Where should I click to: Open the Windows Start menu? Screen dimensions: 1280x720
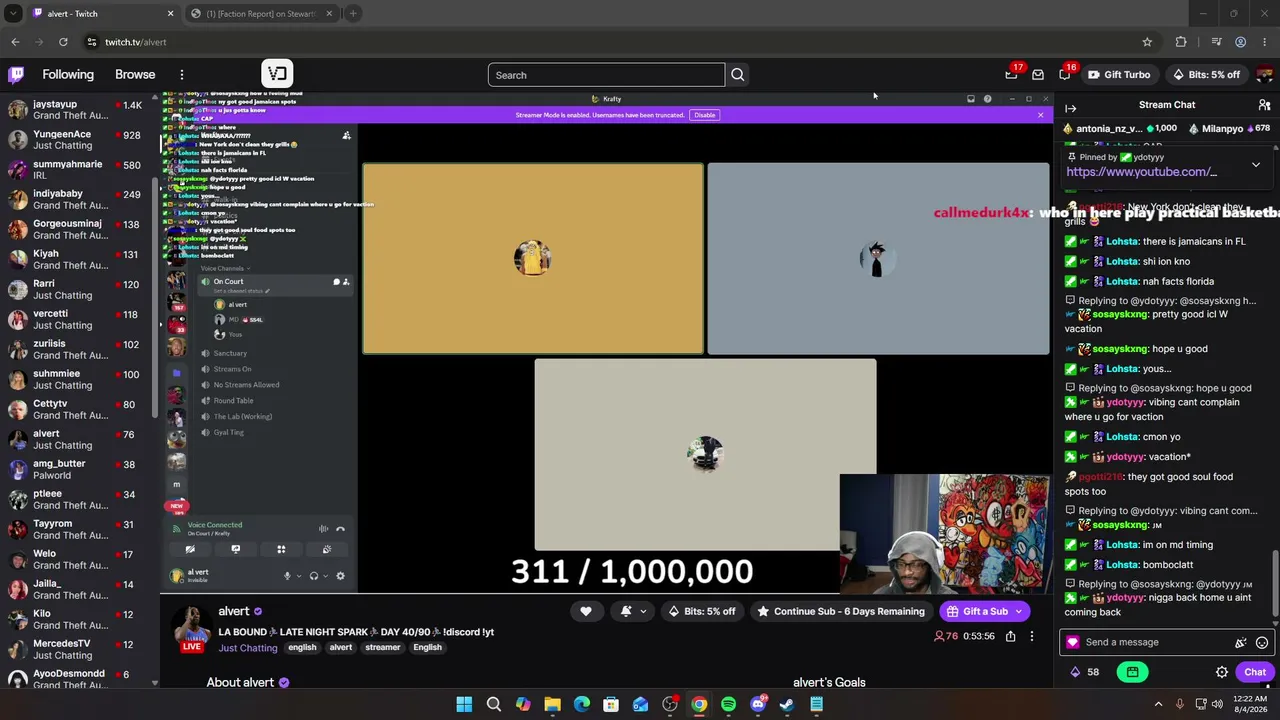pos(464,705)
